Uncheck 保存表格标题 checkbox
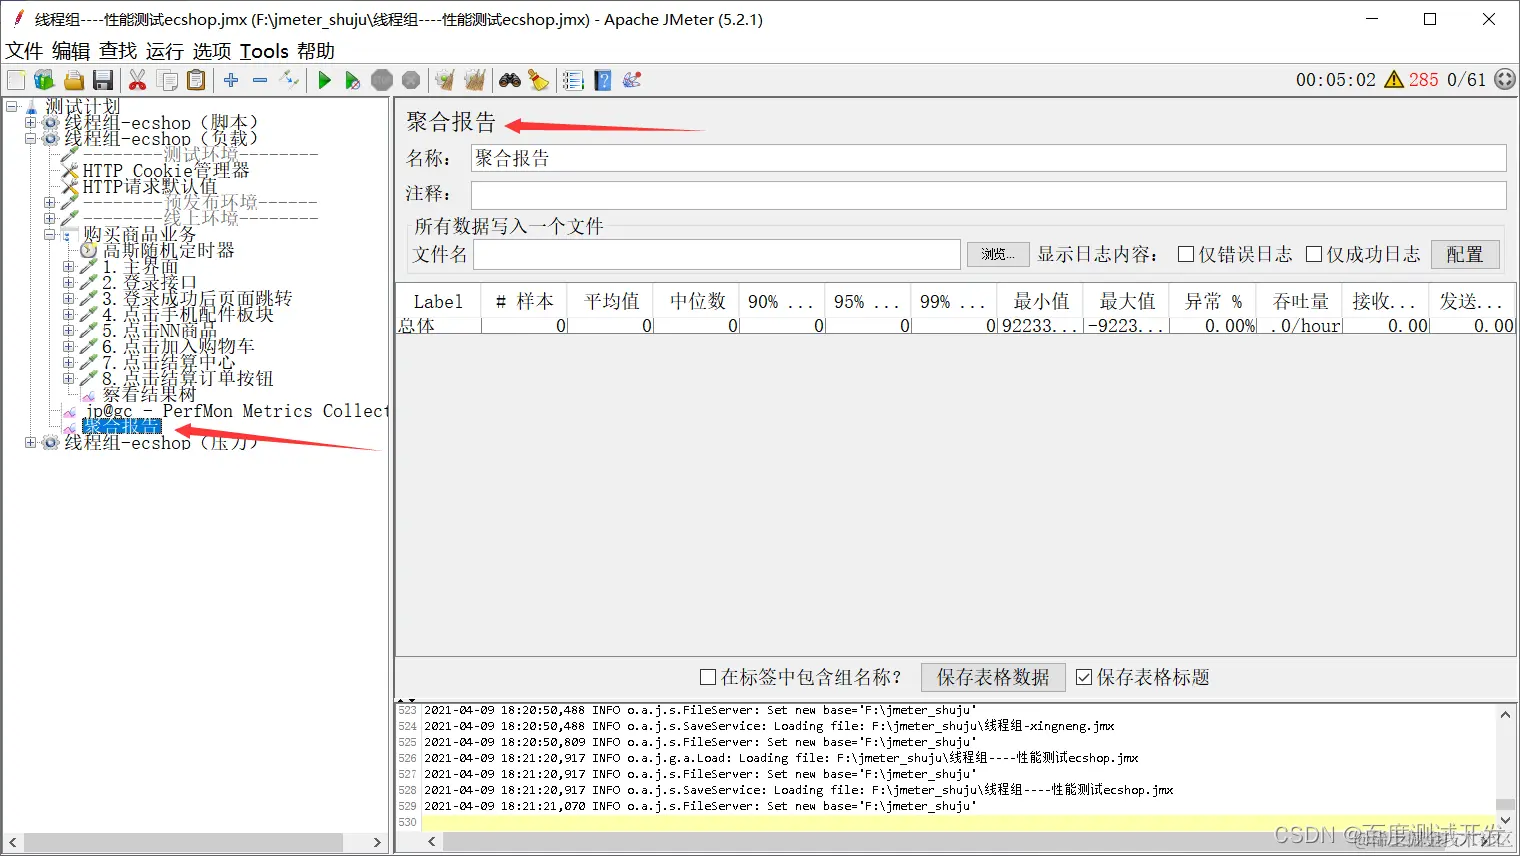The width and height of the screenshot is (1520, 856). (1084, 677)
